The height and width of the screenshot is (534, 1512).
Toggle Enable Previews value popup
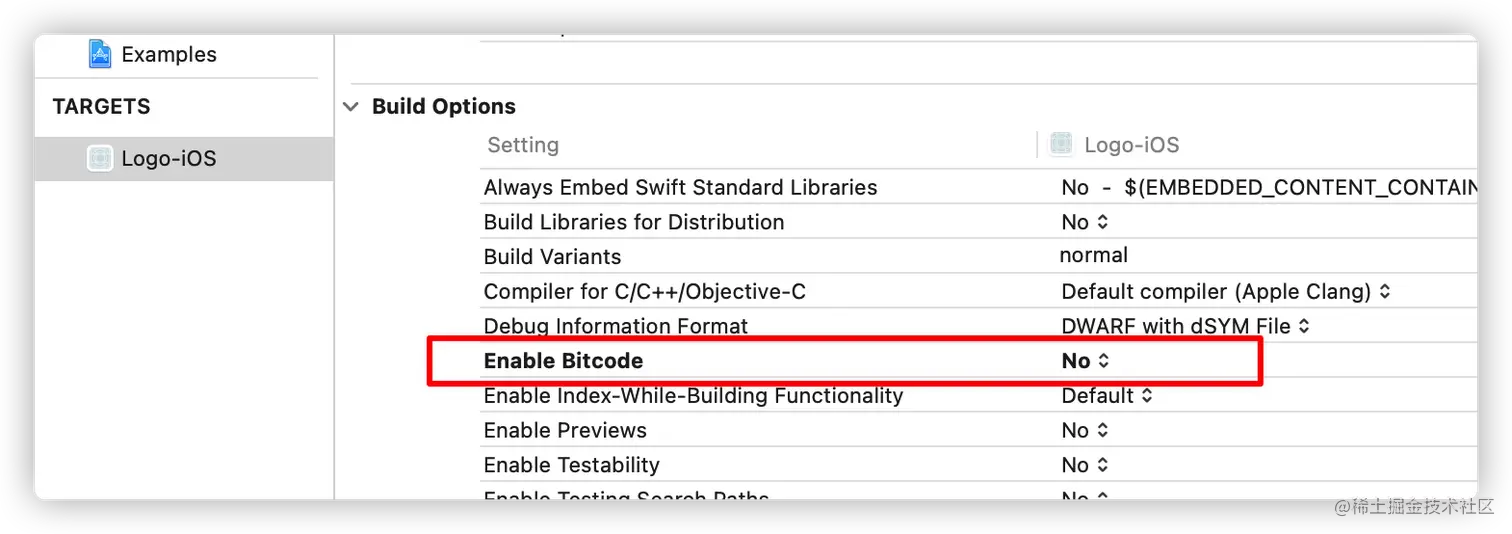pyautogui.click(x=1085, y=430)
